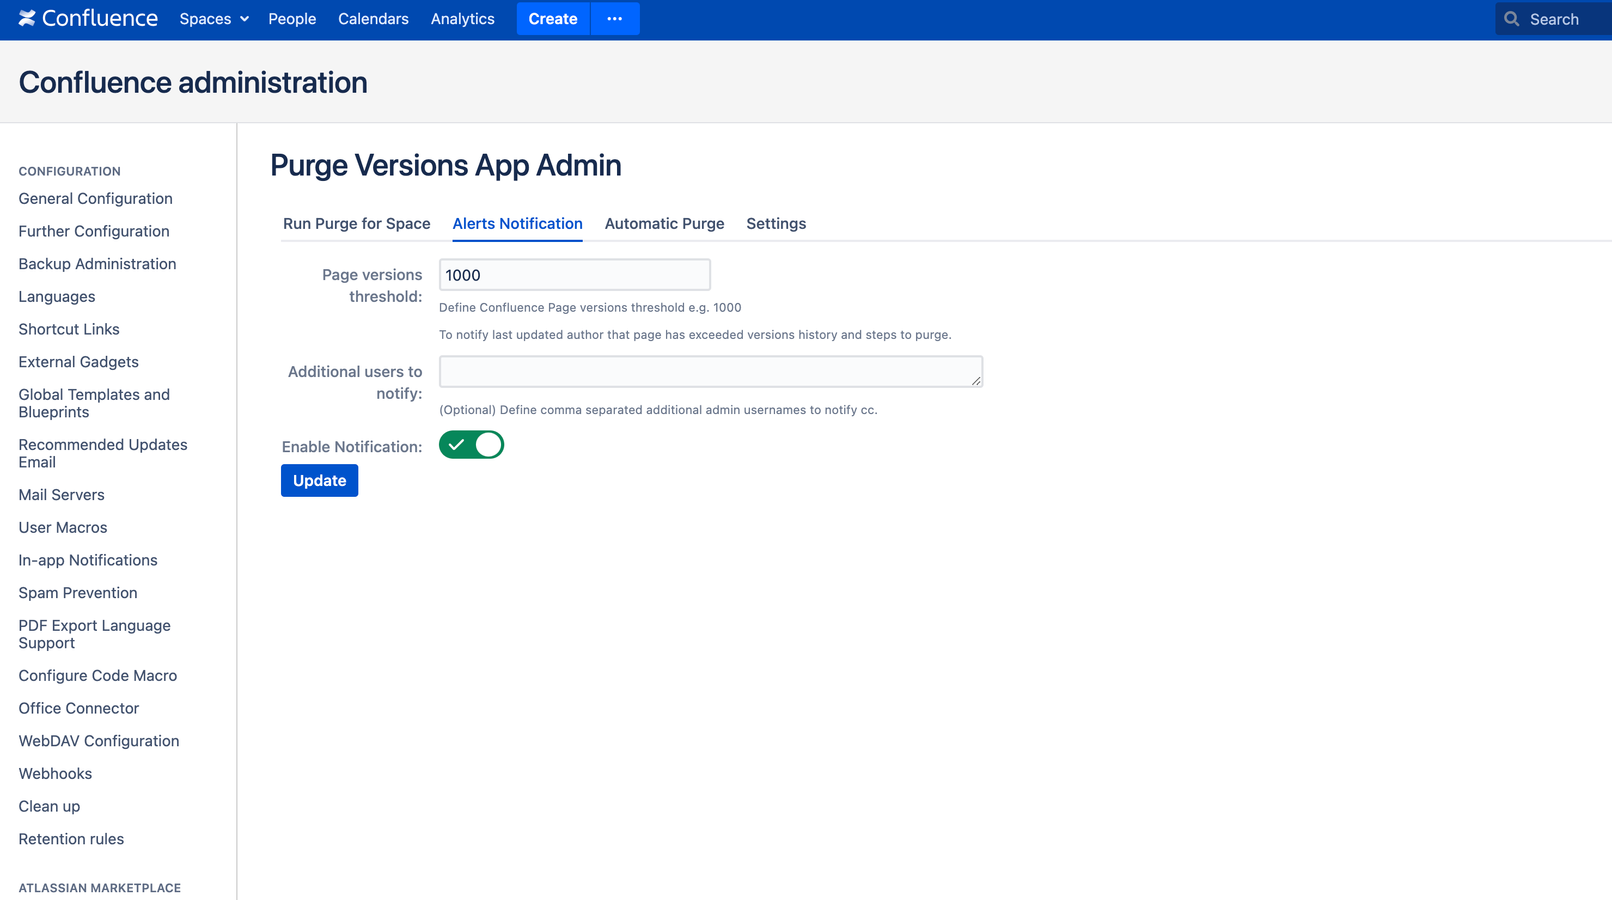Click the '(Optional) Define comma separated' hint text
The height and width of the screenshot is (900, 1612).
pos(658,410)
